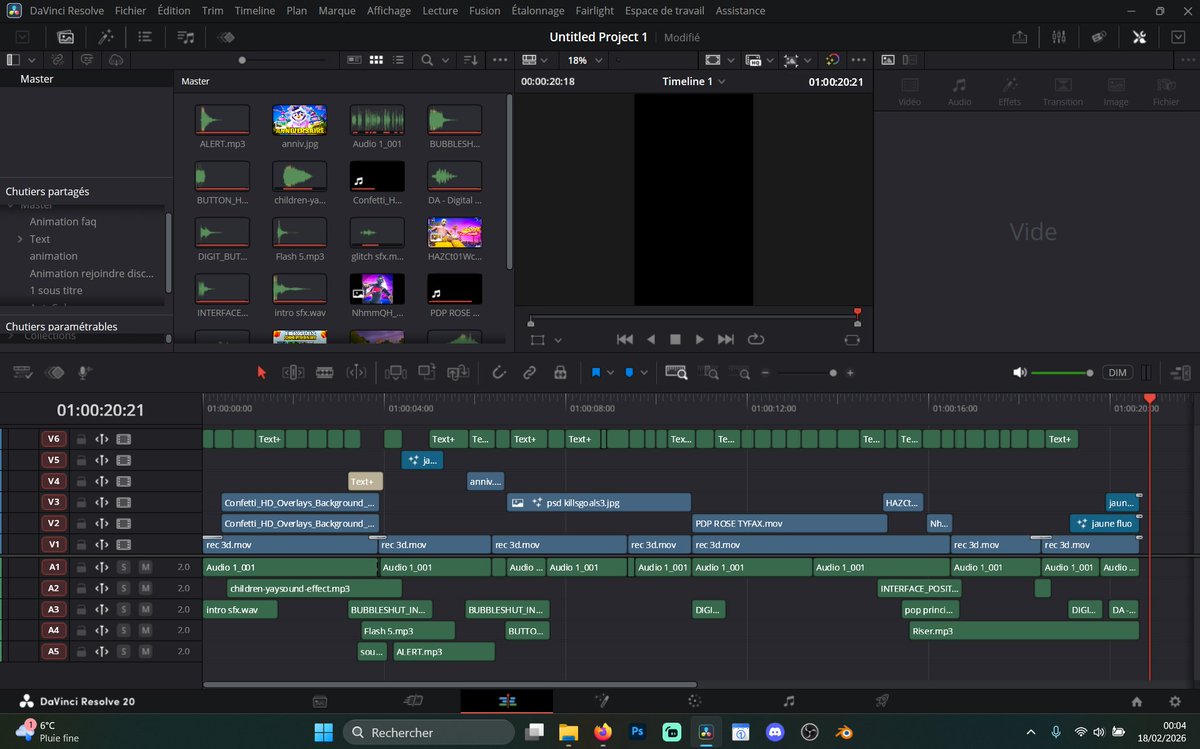This screenshot has width=1200, height=749.
Task: Lock the V6 video track
Action: pos(81,439)
